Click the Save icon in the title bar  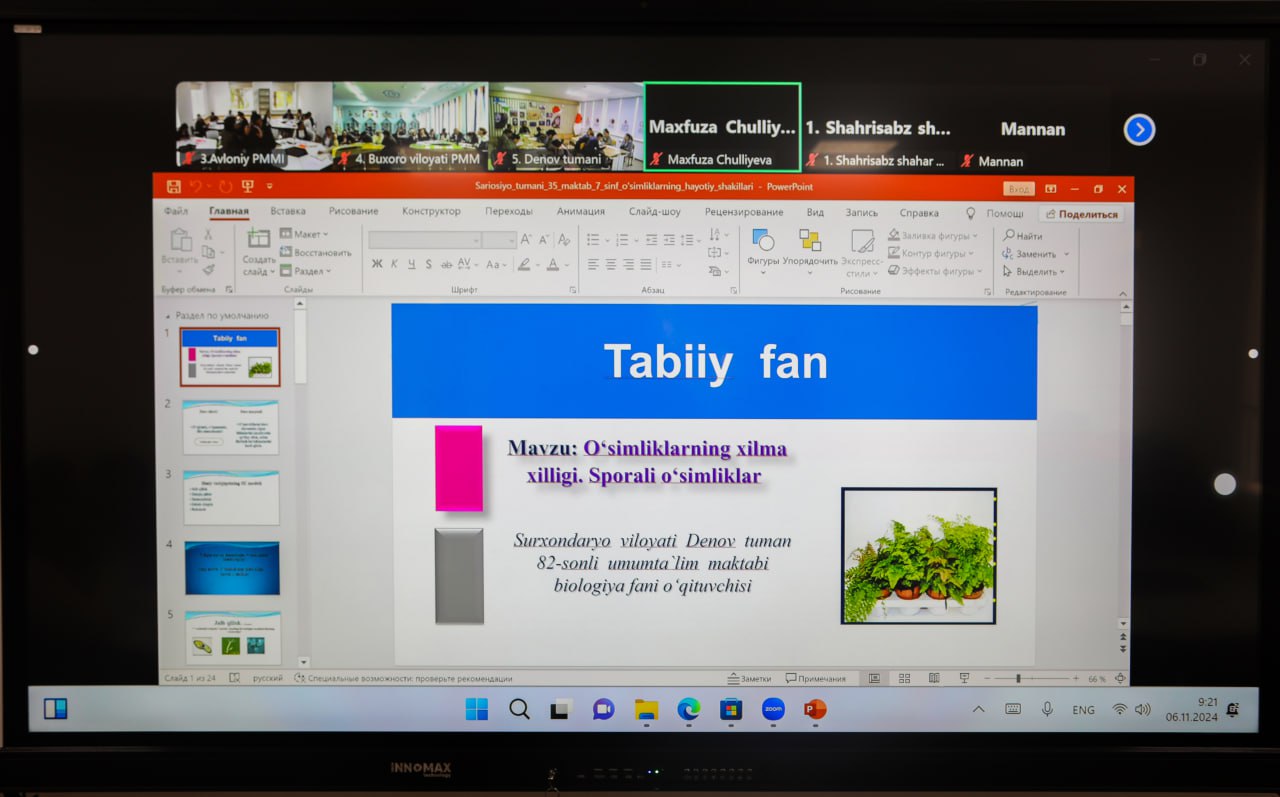174,187
